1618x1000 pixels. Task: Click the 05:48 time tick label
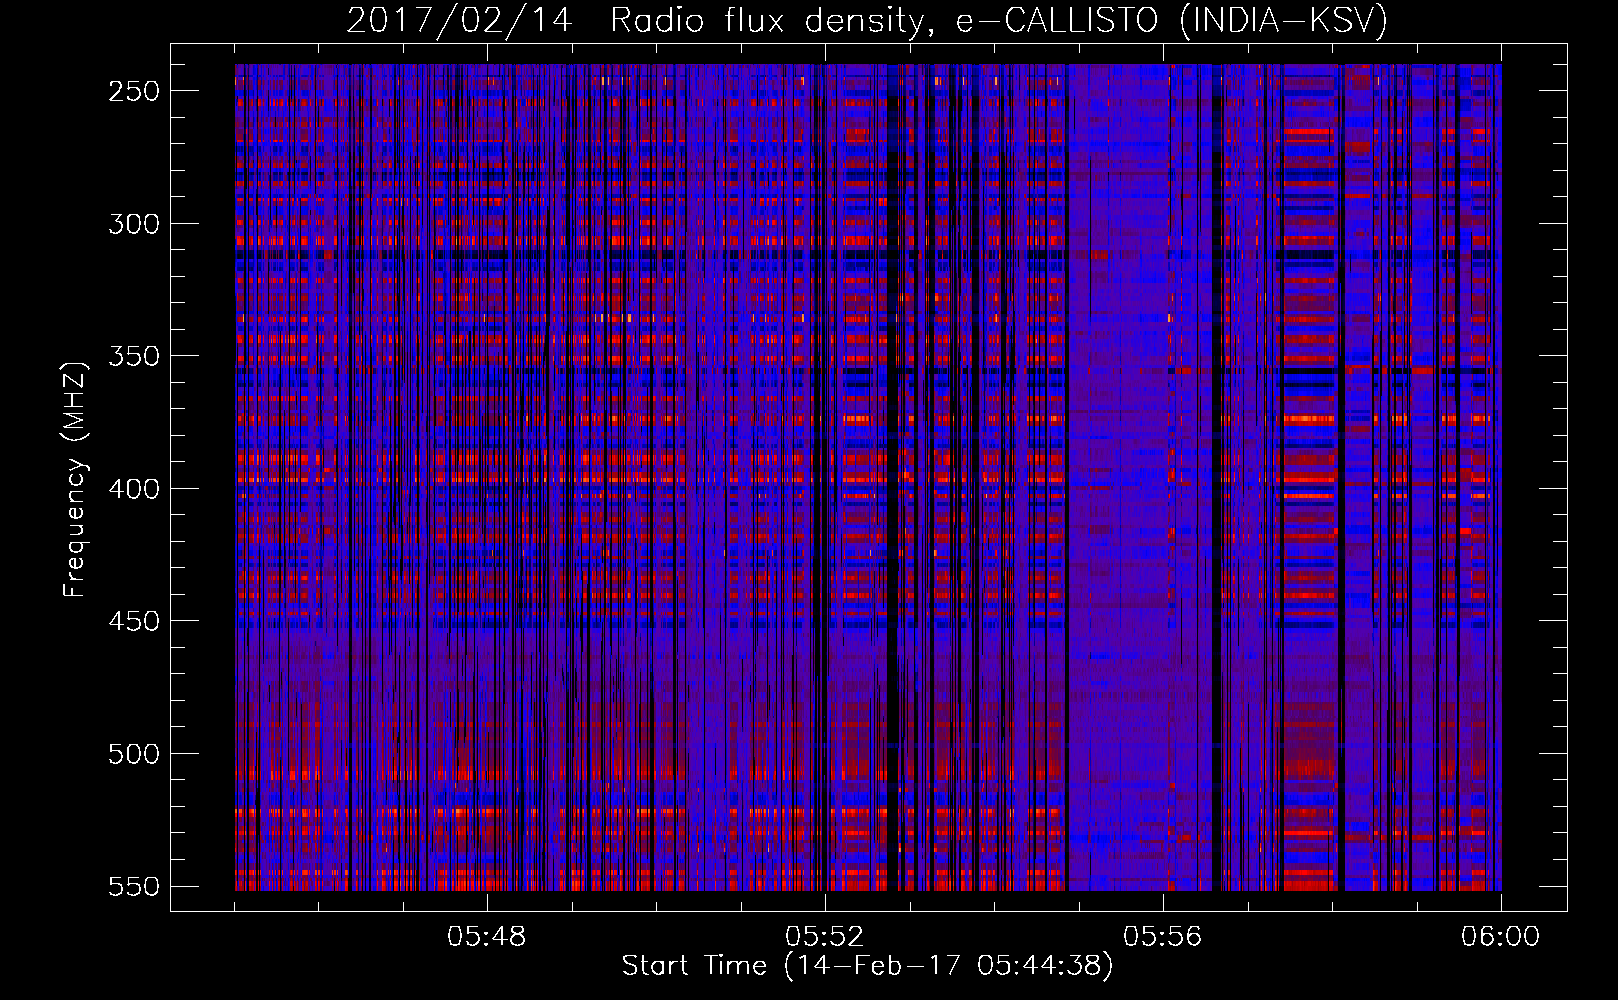point(487,937)
